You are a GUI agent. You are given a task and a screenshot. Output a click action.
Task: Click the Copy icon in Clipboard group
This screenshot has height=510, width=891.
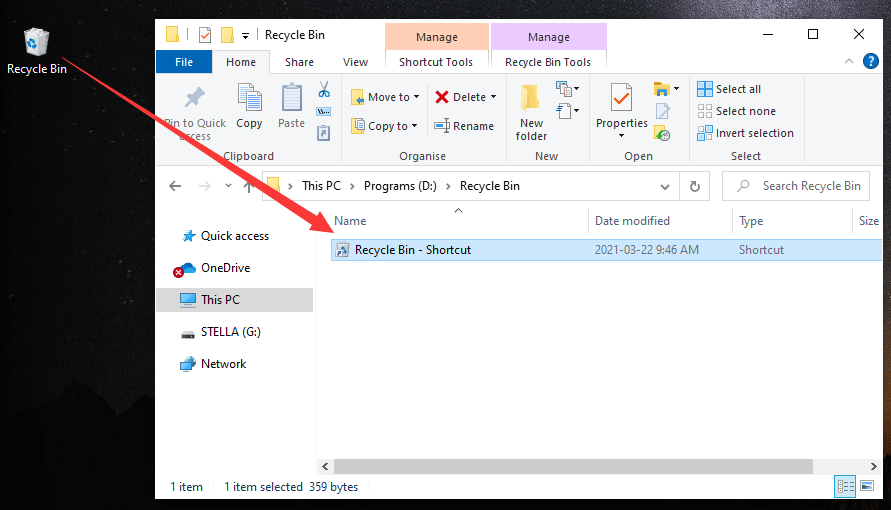tap(249, 97)
